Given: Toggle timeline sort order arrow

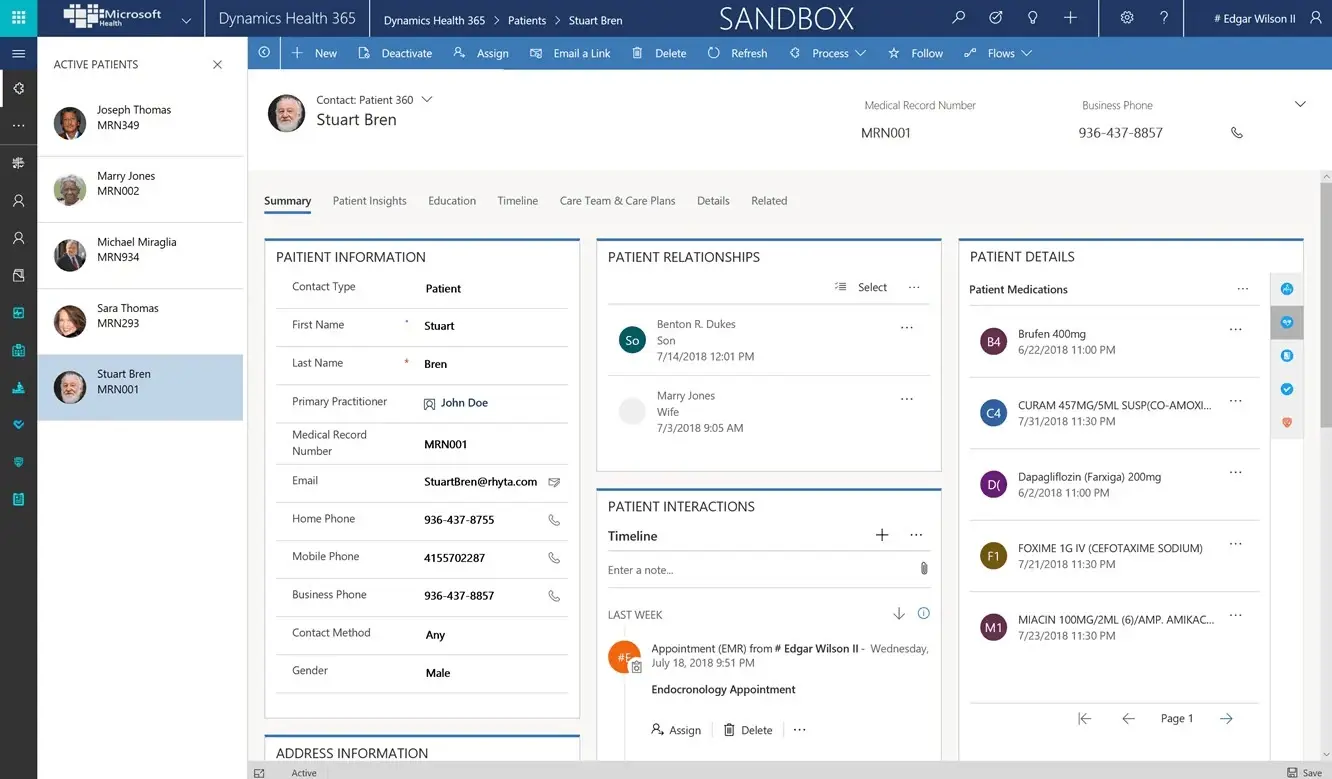Looking at the screenshot, I should [x=898, y=613].
